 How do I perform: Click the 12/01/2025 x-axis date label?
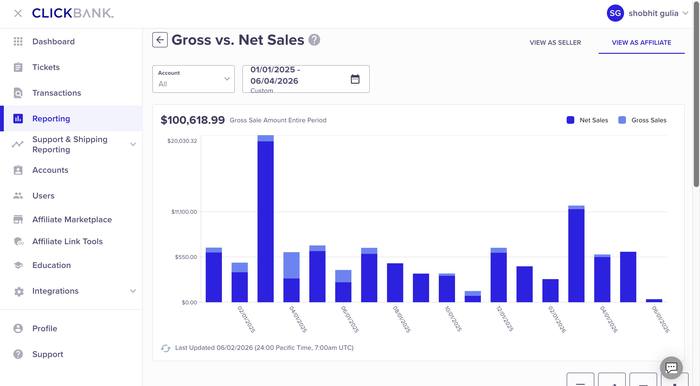click(x=505, y=319)
